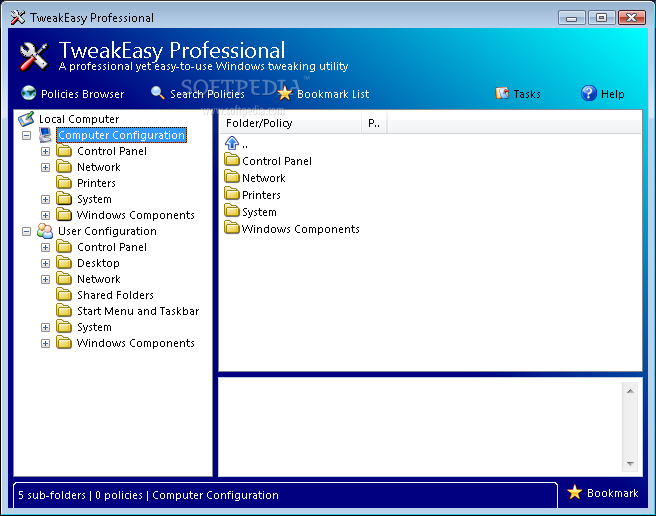The width and height of the screenshot is (656, 516).
Task: Click Network folder icon in right list
Action: pyautogui.click(x=231, y=177)
